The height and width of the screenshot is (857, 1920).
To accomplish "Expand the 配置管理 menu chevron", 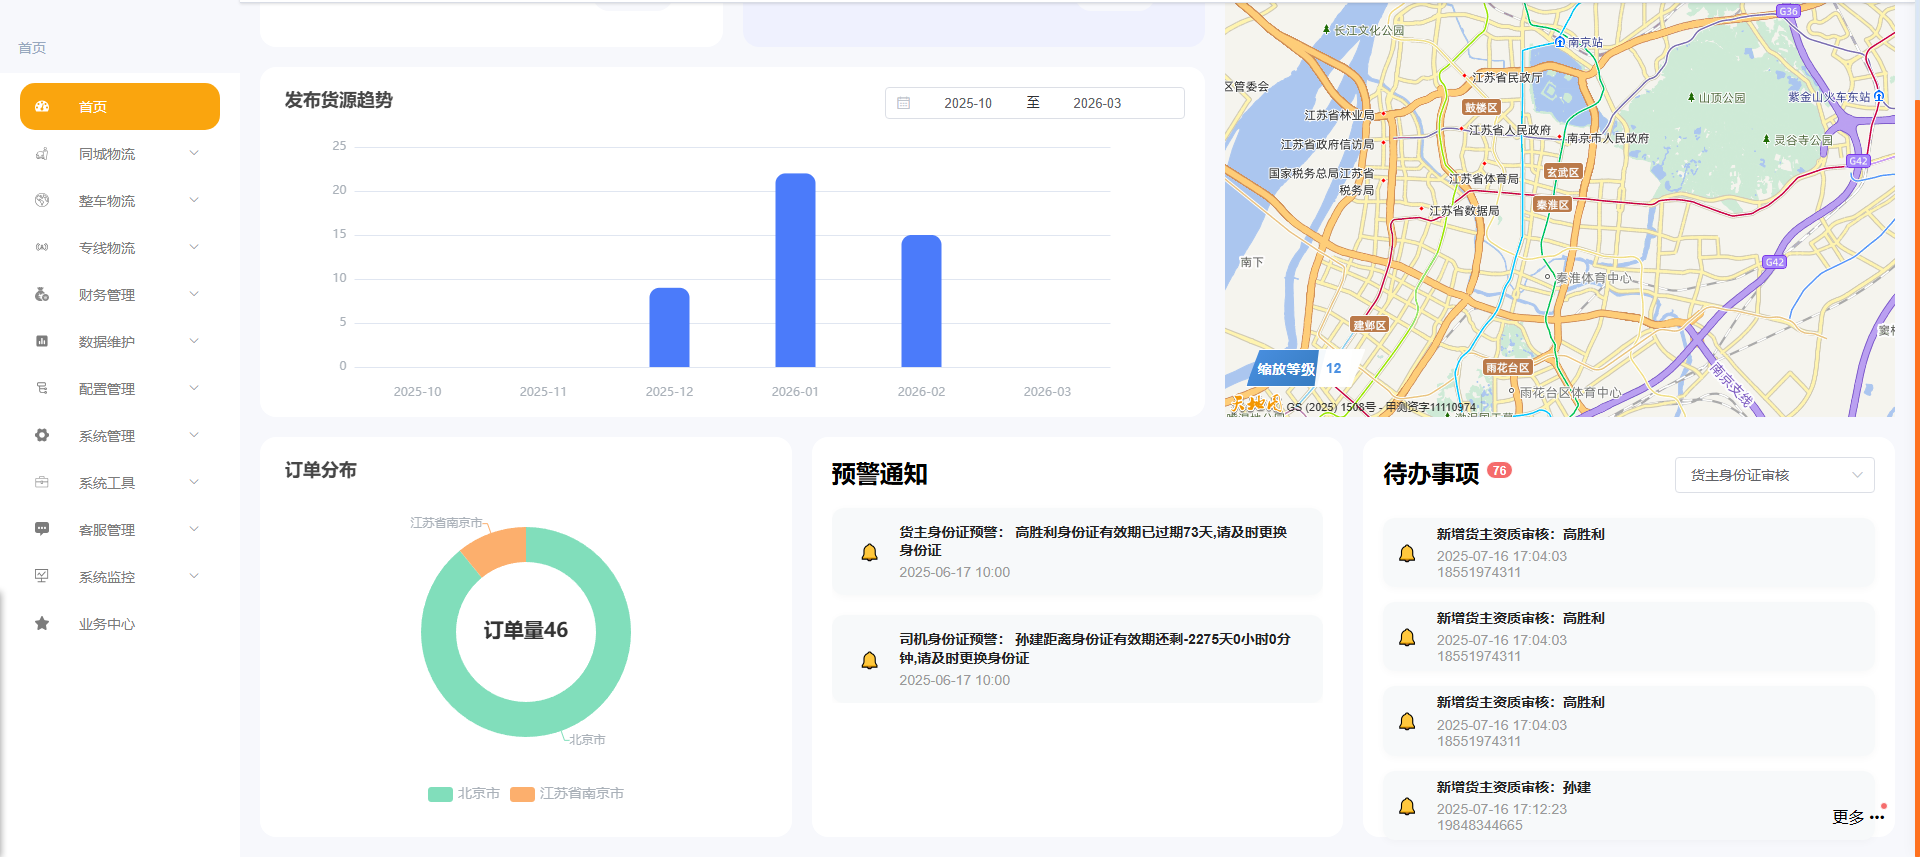I will (x=194, y=388).
